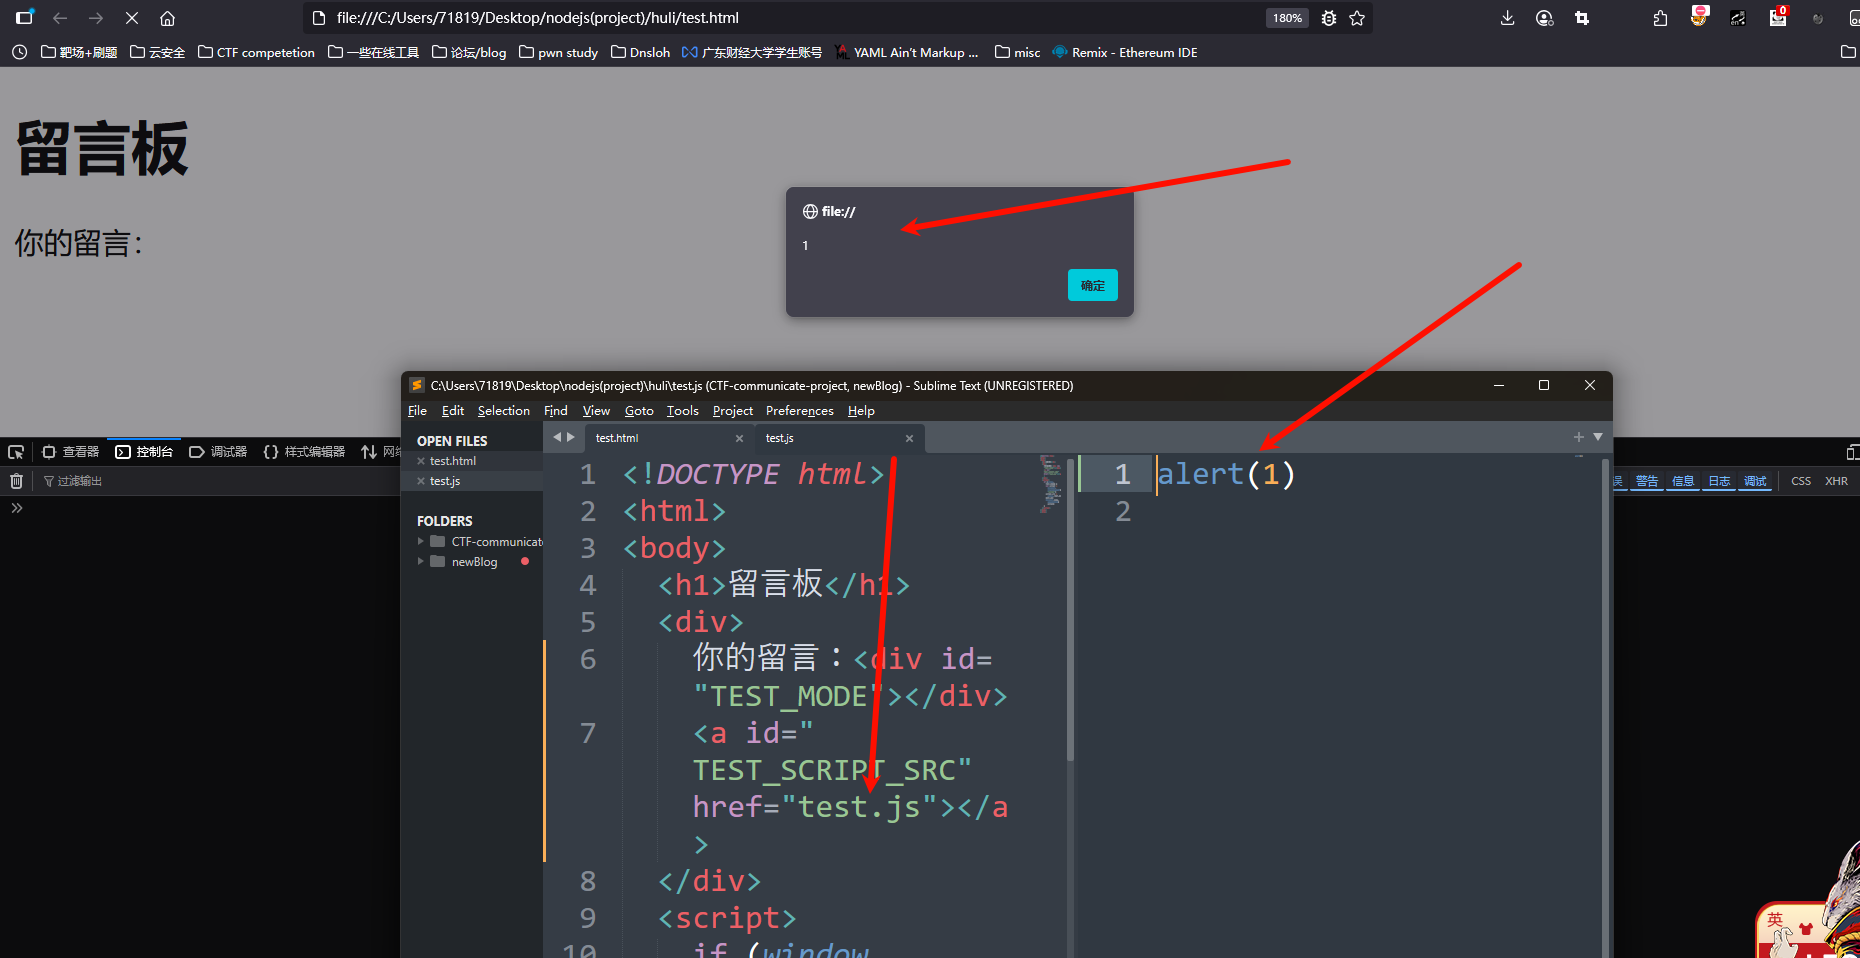Open the 广东财经大学学生账号 bookmark
Image resolution: width=1860 pixels, height=958 pixels.
(752, 52)
